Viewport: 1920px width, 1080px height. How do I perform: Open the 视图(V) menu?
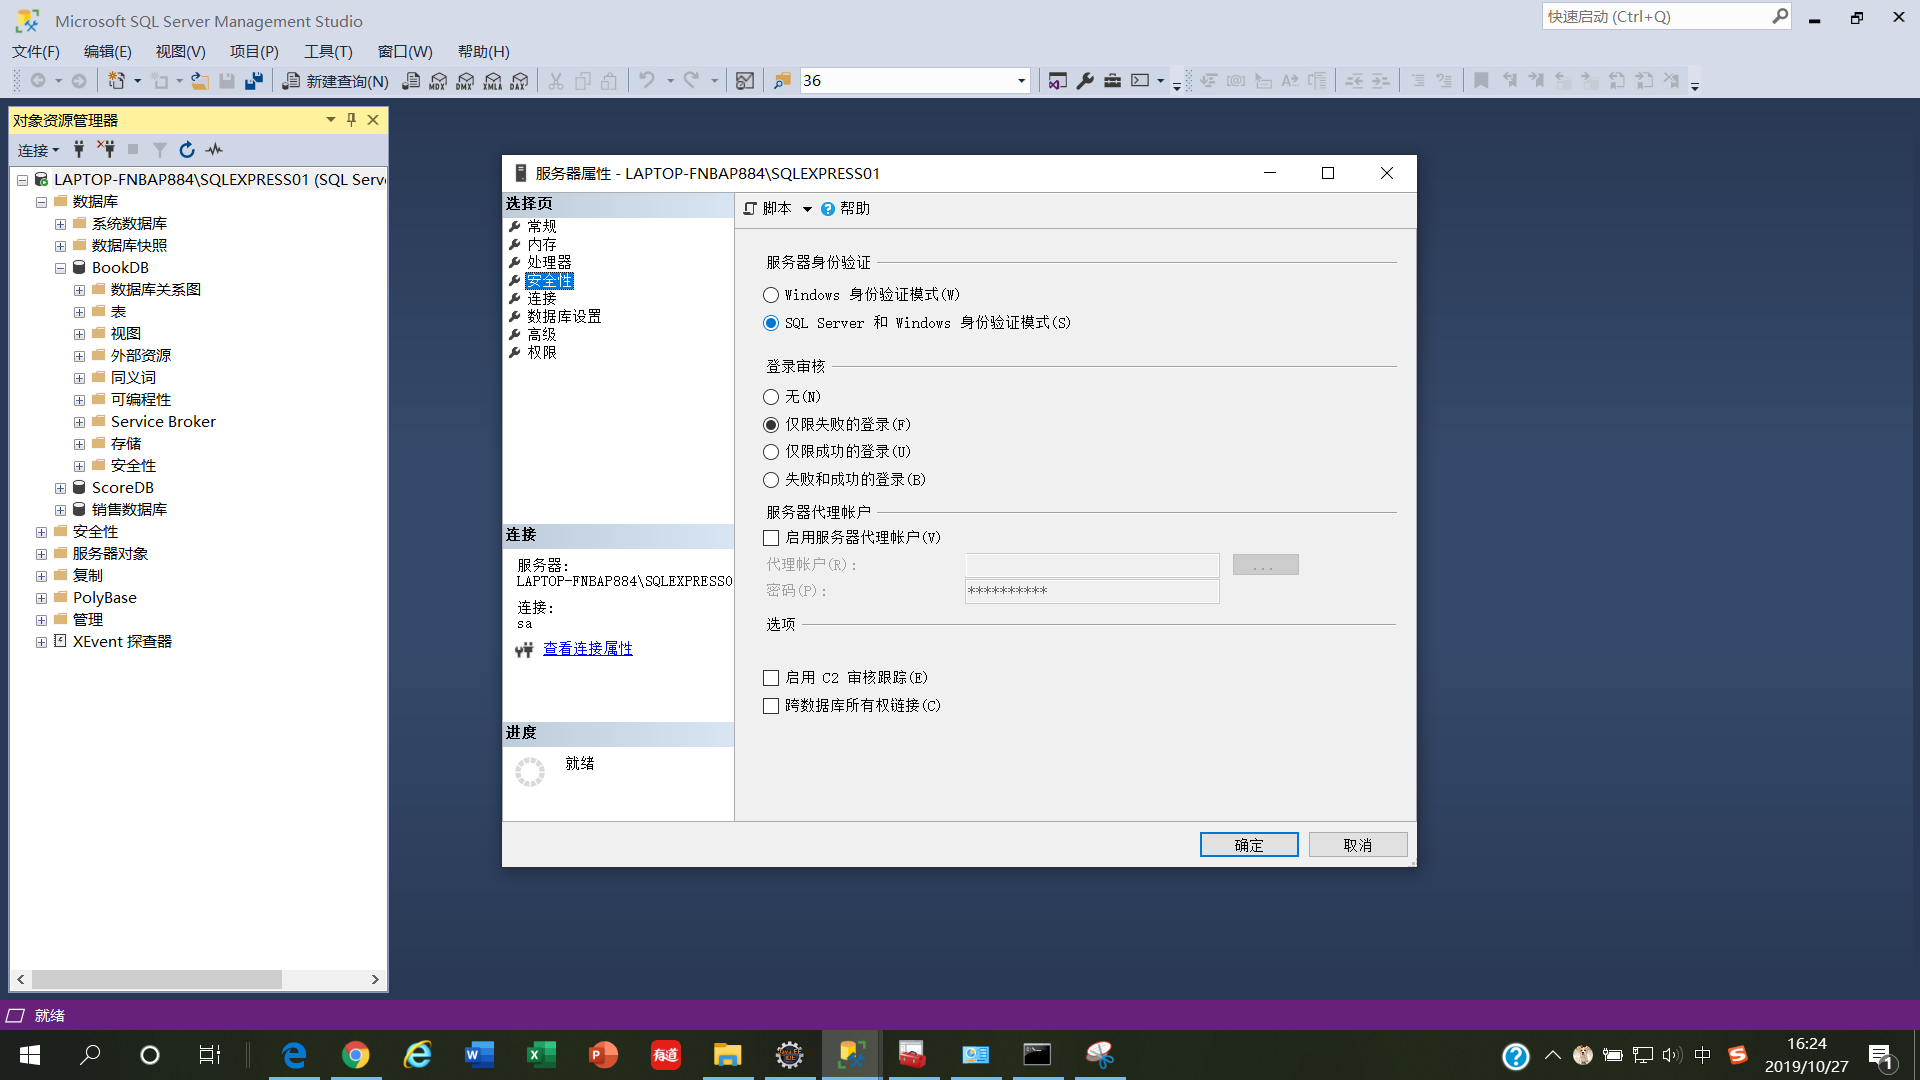pos(180,51)
